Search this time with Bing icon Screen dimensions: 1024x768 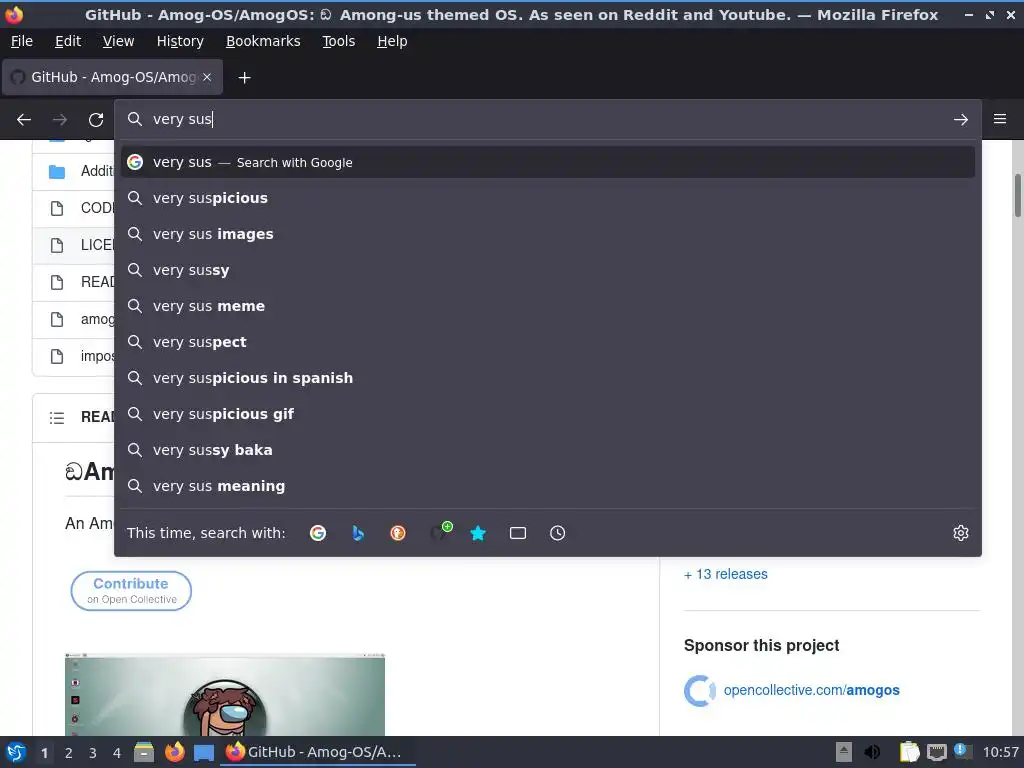(x=358, y=533)
